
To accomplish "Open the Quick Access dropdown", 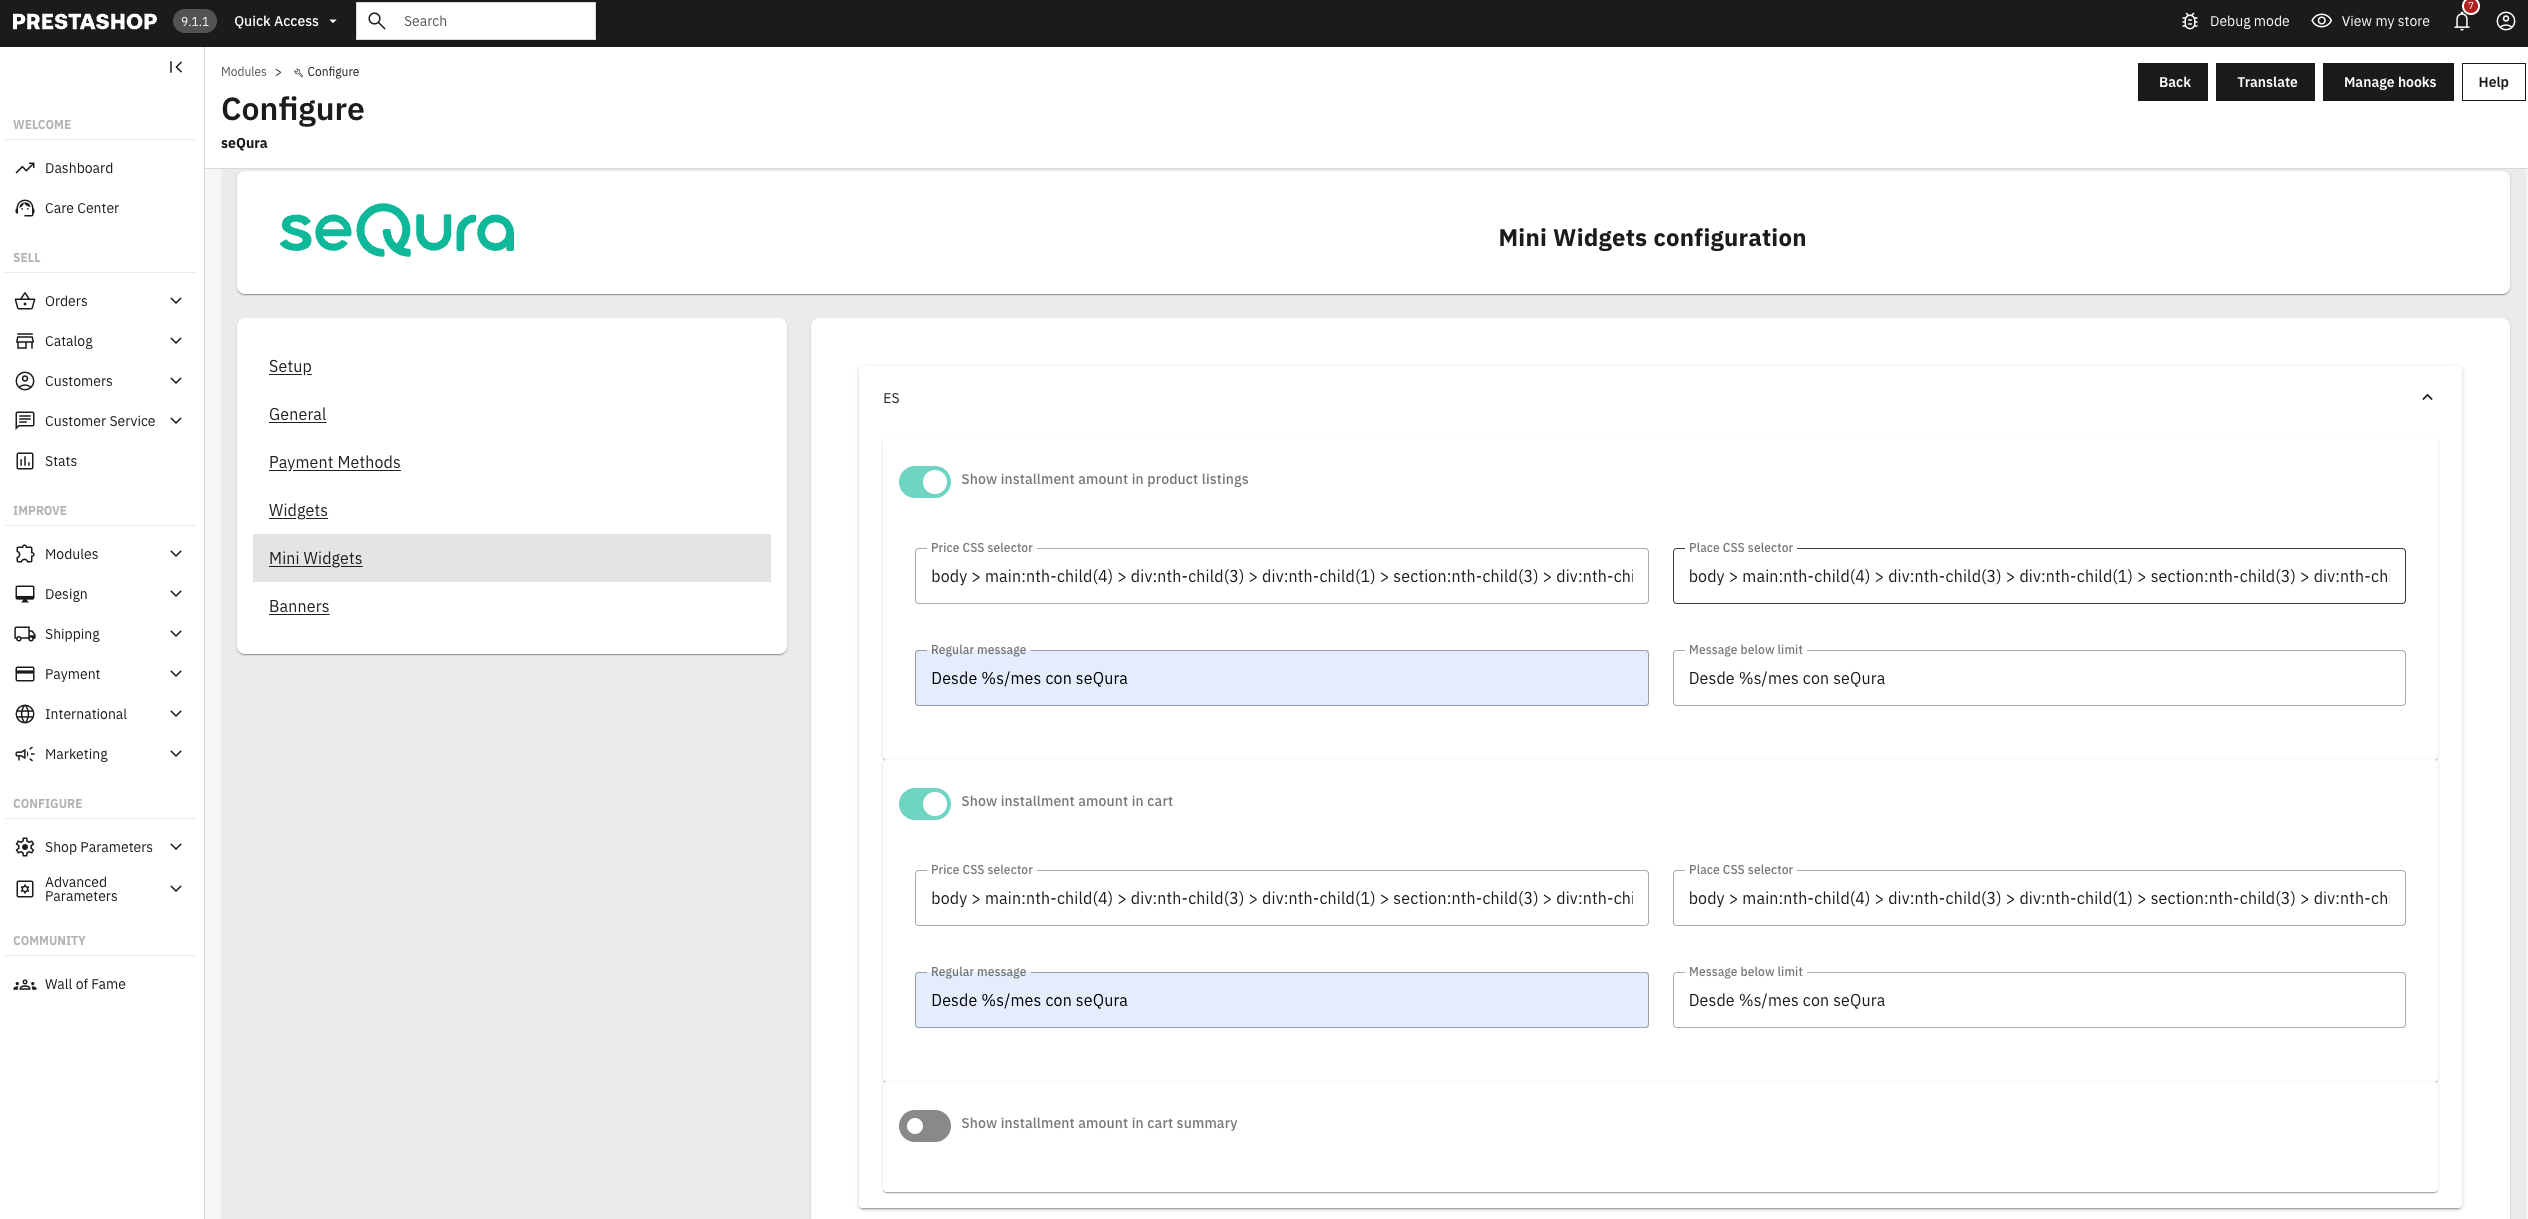I will pyautogui.click(x=285, y=21).
